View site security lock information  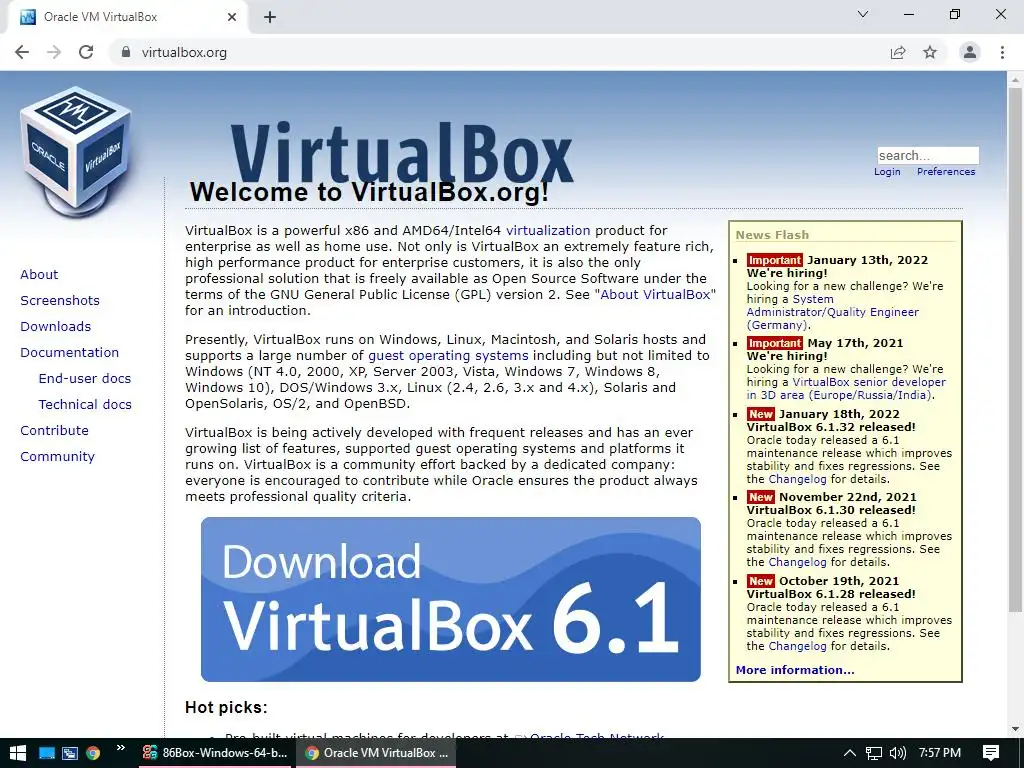(126, 52)
